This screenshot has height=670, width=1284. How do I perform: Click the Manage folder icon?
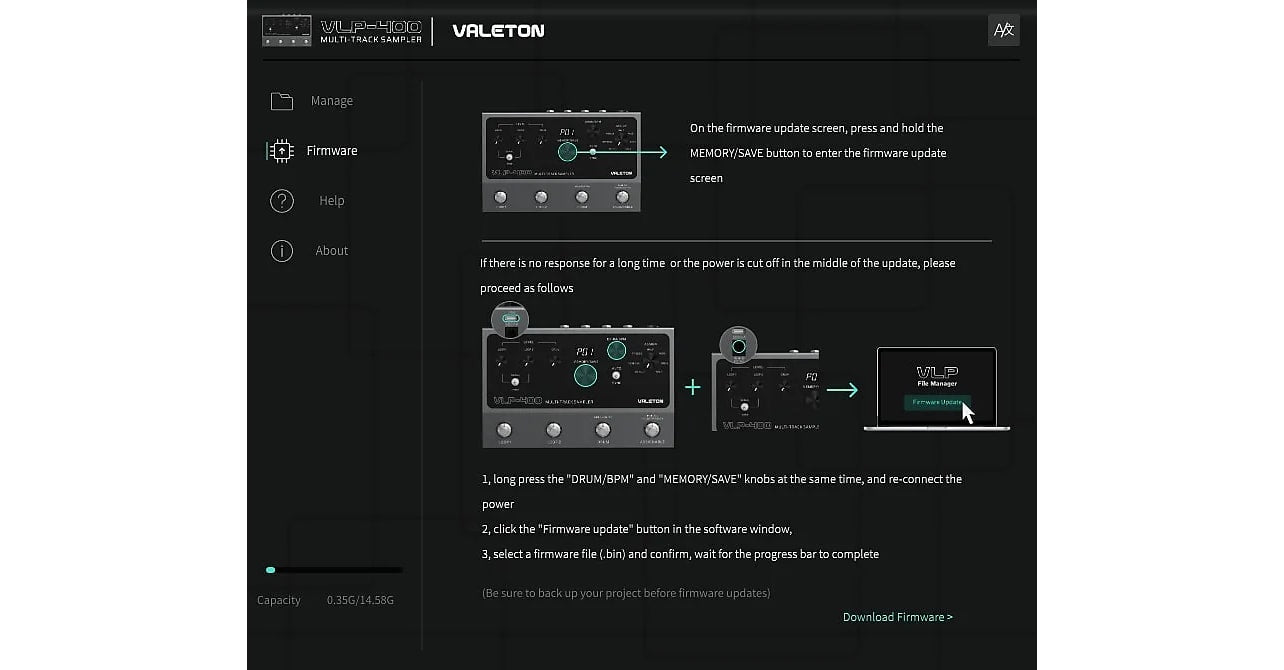282,101
